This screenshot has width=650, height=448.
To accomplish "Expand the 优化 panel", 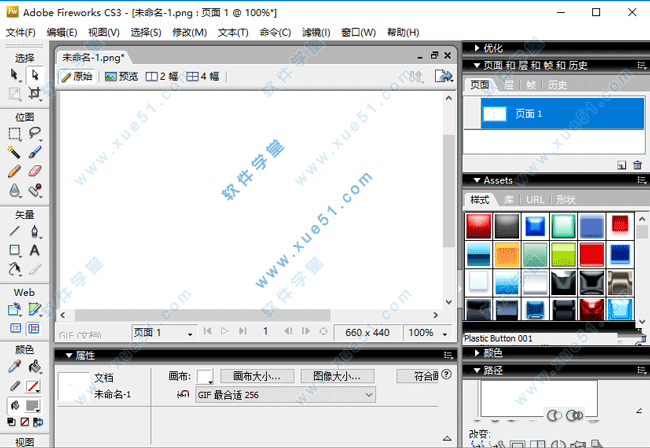I will click(477, 48).
